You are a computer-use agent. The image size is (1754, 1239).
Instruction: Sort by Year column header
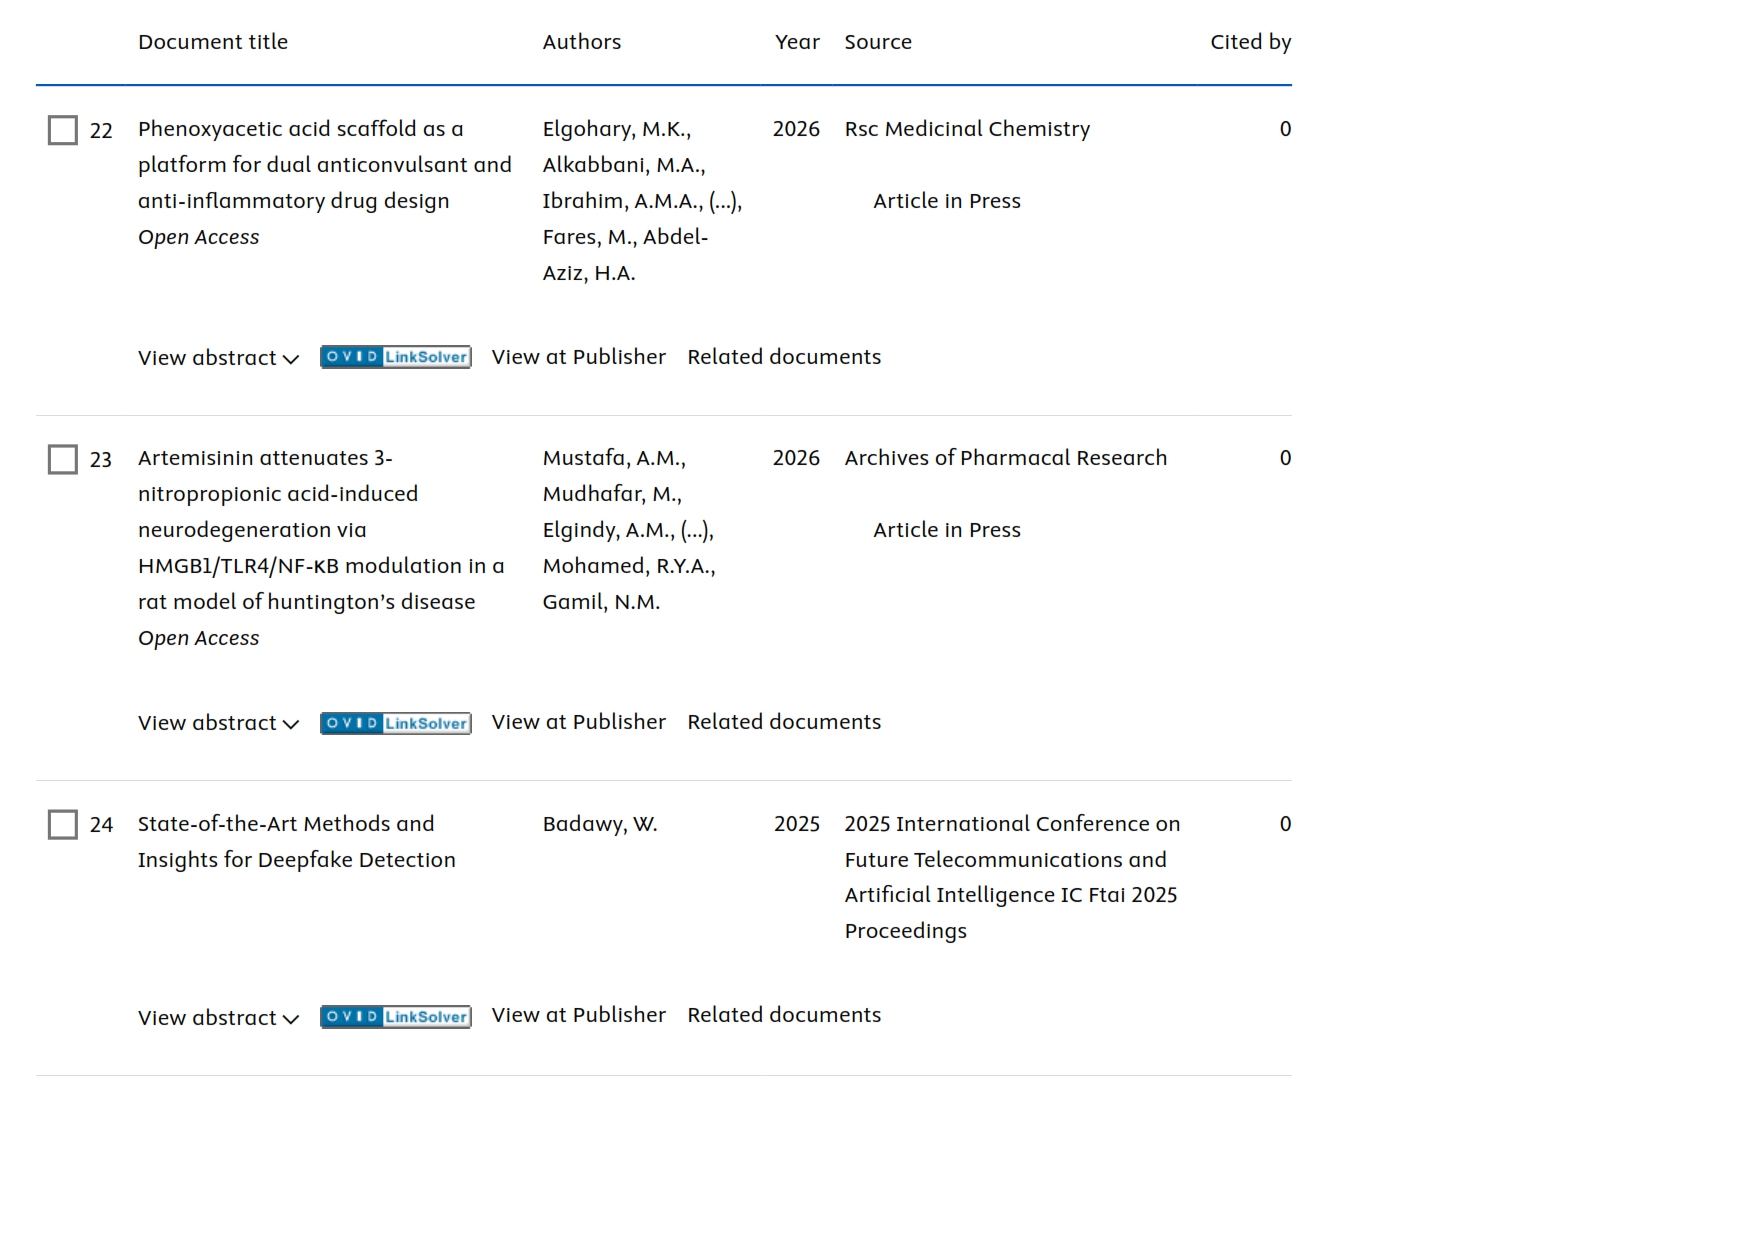pos(796,42)
